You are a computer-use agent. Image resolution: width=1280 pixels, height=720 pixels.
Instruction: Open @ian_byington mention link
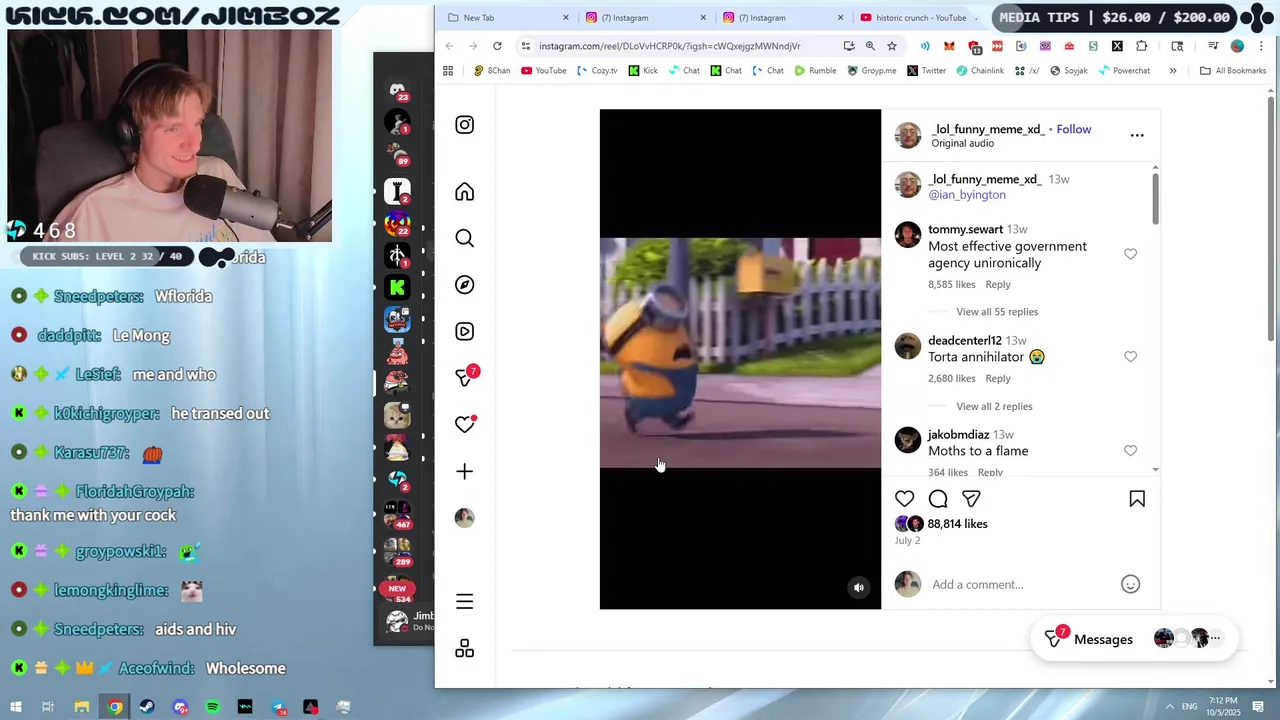[967, 195]
